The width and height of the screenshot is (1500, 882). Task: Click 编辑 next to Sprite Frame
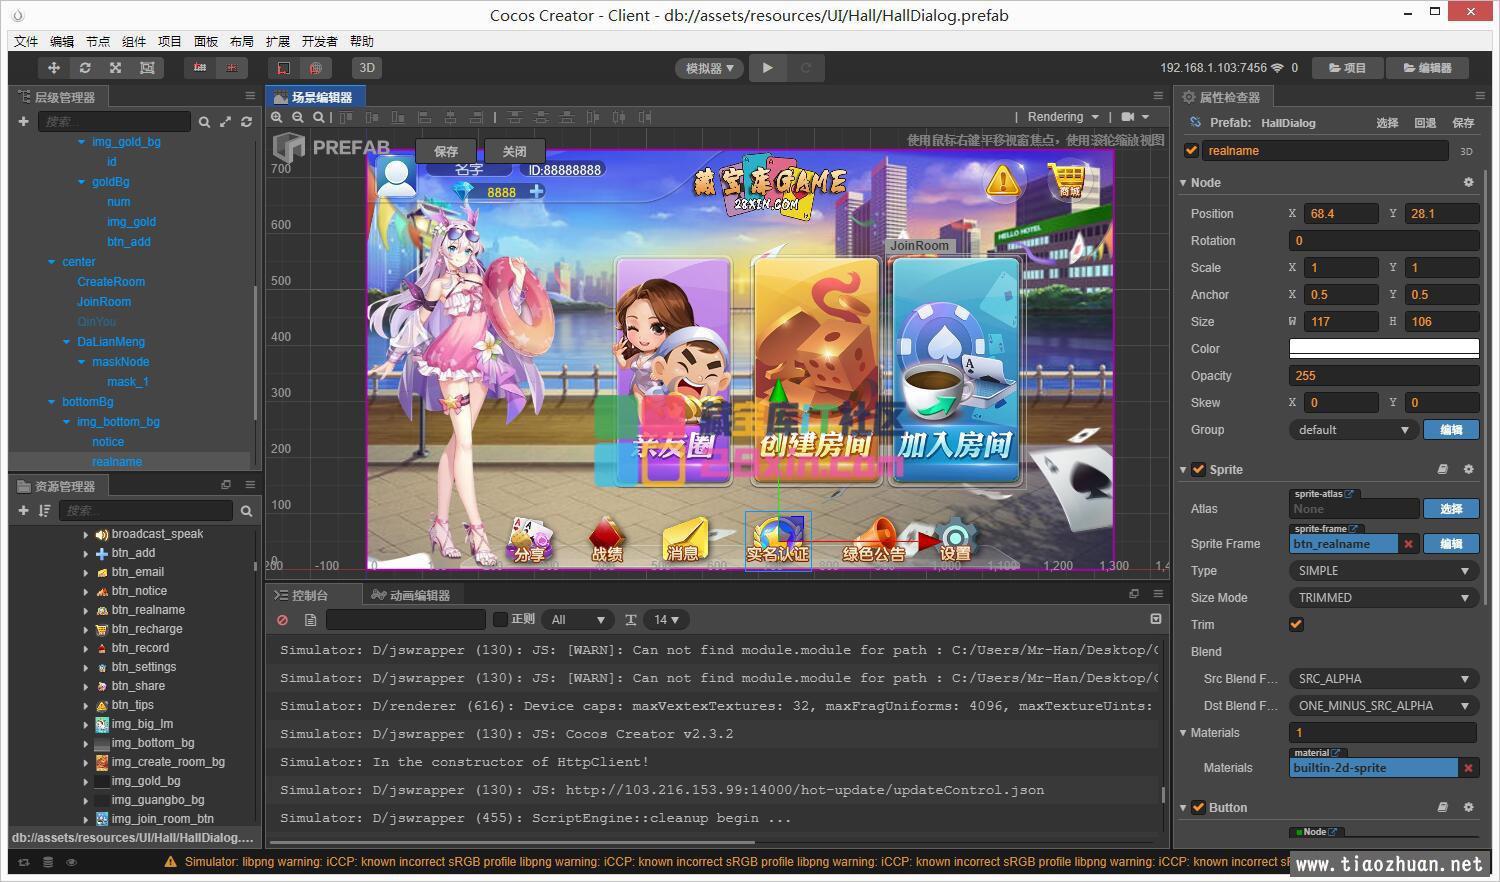[x=1451, y=544]
